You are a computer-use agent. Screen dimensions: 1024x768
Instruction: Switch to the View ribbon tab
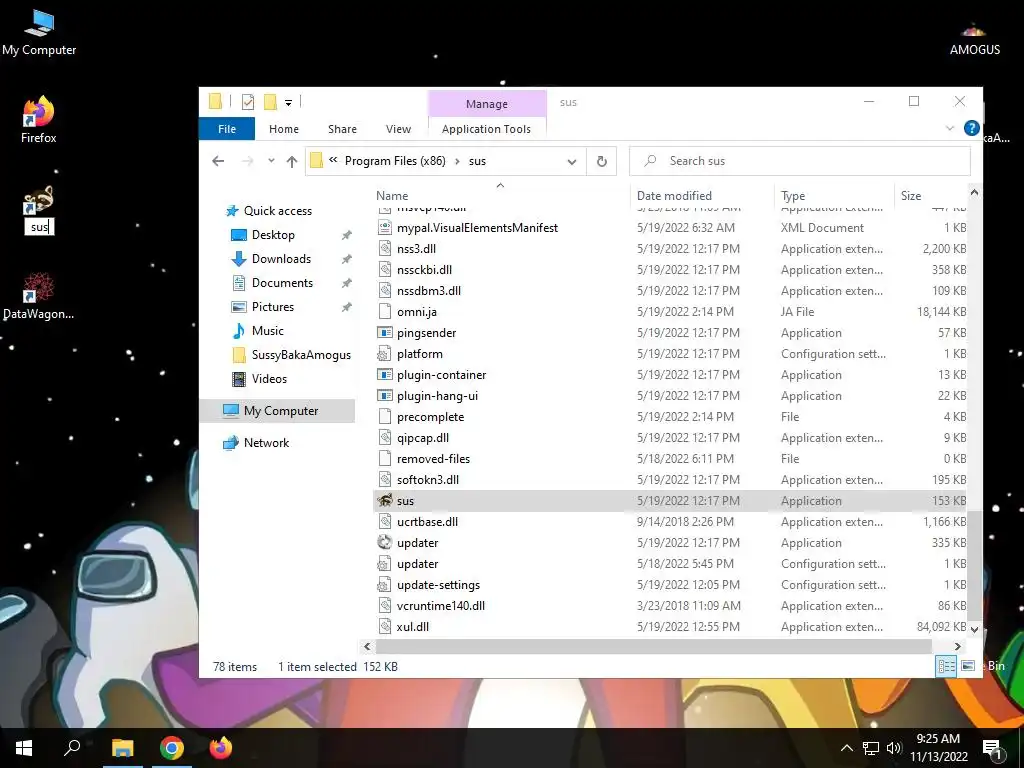[398, 129]
